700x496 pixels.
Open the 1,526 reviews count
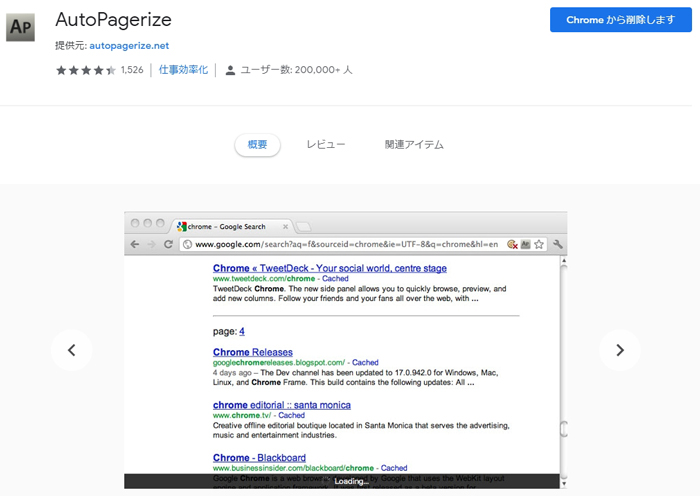coord(132,70)
